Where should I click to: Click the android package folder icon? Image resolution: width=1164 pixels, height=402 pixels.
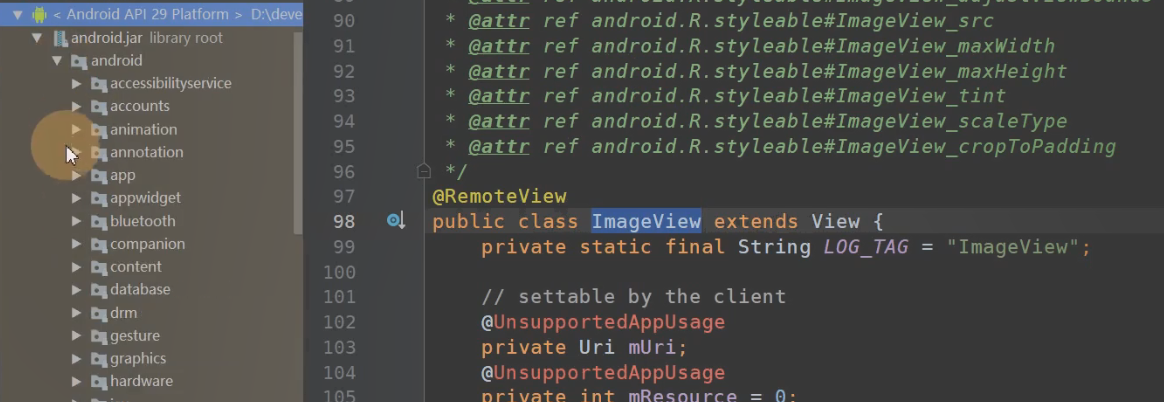(79, 61)
